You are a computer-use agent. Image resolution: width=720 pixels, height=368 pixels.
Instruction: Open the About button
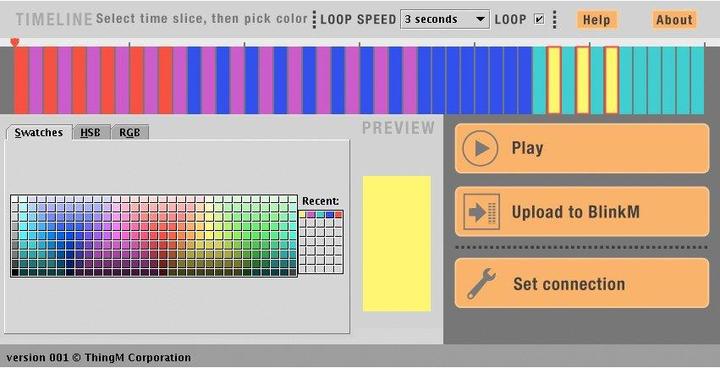(x=674, y=20)
